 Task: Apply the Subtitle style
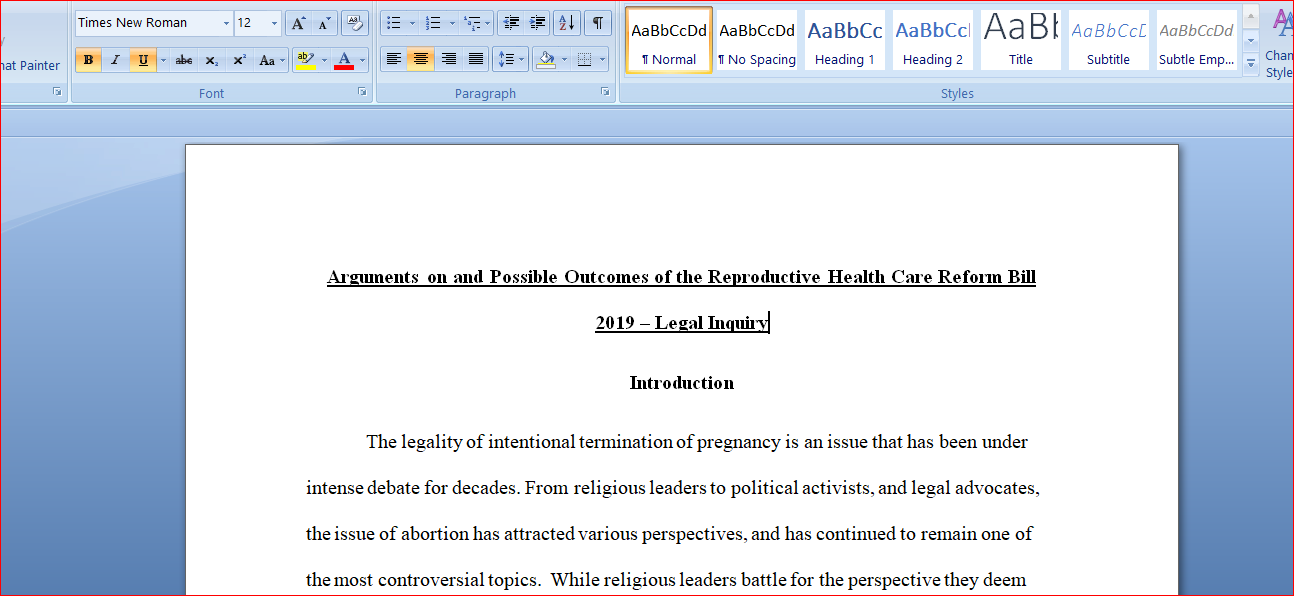click(x=1108, y=41)
